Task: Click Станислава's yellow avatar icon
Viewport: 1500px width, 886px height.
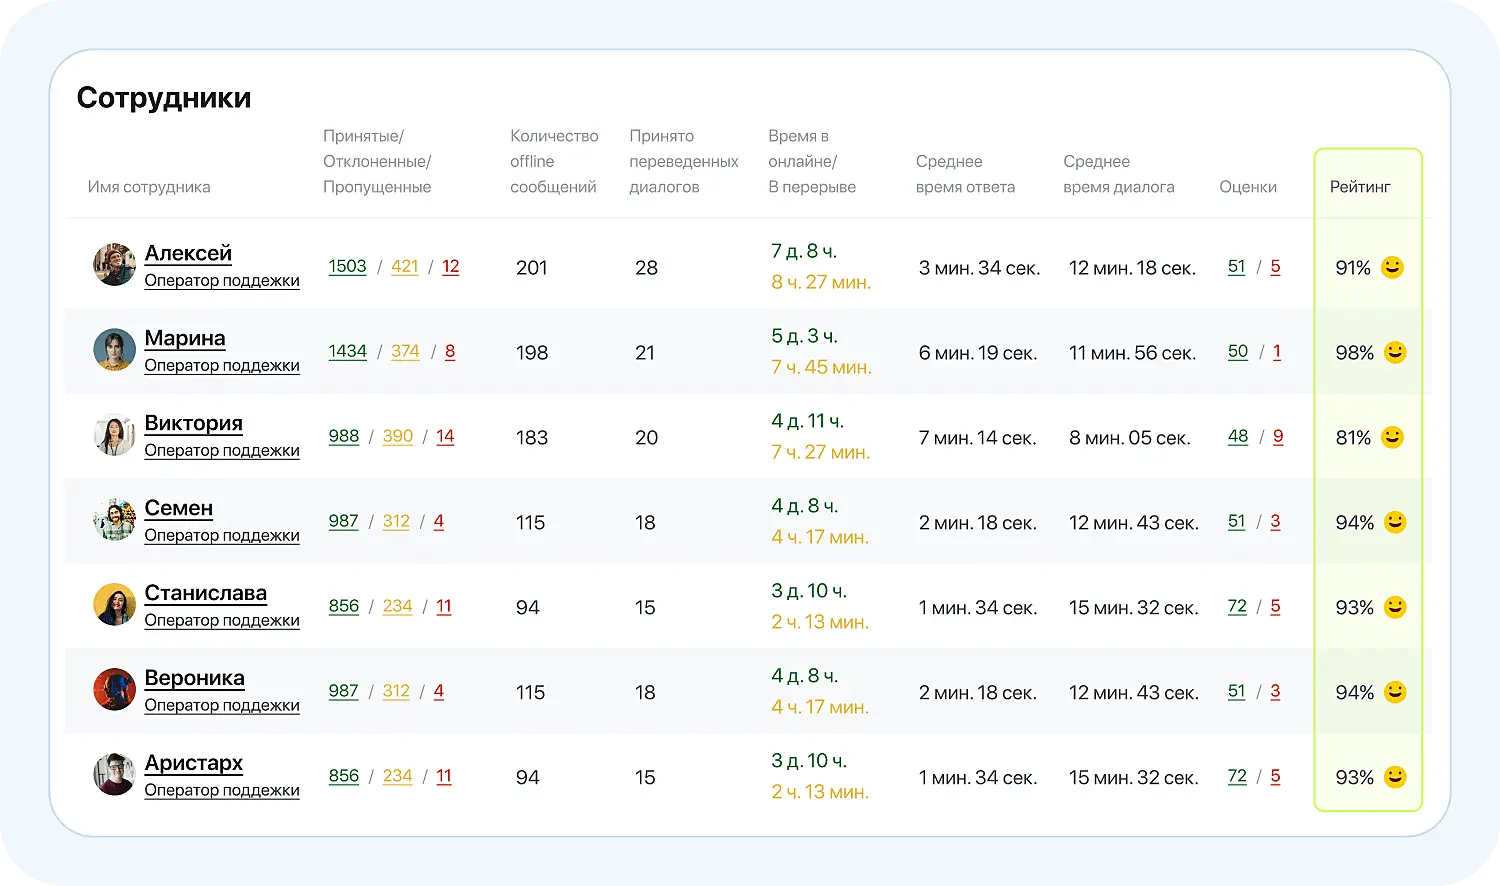Action: coord(114,605)
